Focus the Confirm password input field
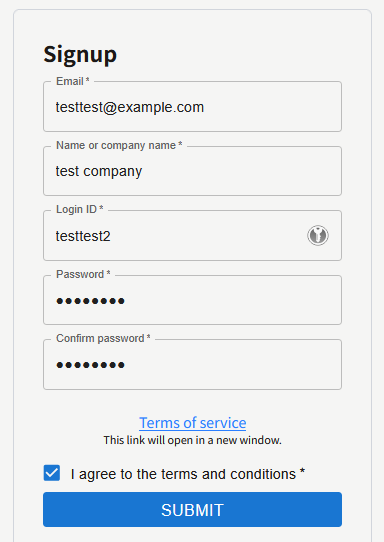Viewport: 384px width, 542px height. tap(193, 365)
